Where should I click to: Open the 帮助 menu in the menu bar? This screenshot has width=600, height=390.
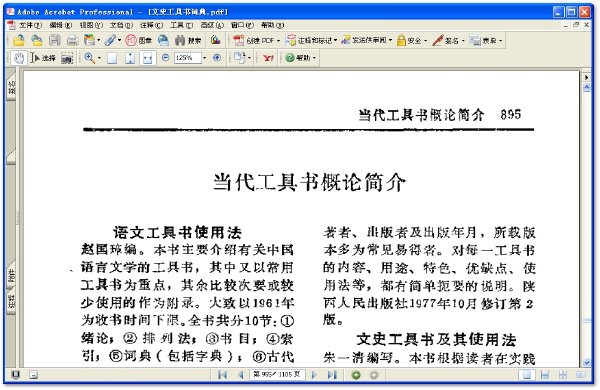[x=272, y=25]
